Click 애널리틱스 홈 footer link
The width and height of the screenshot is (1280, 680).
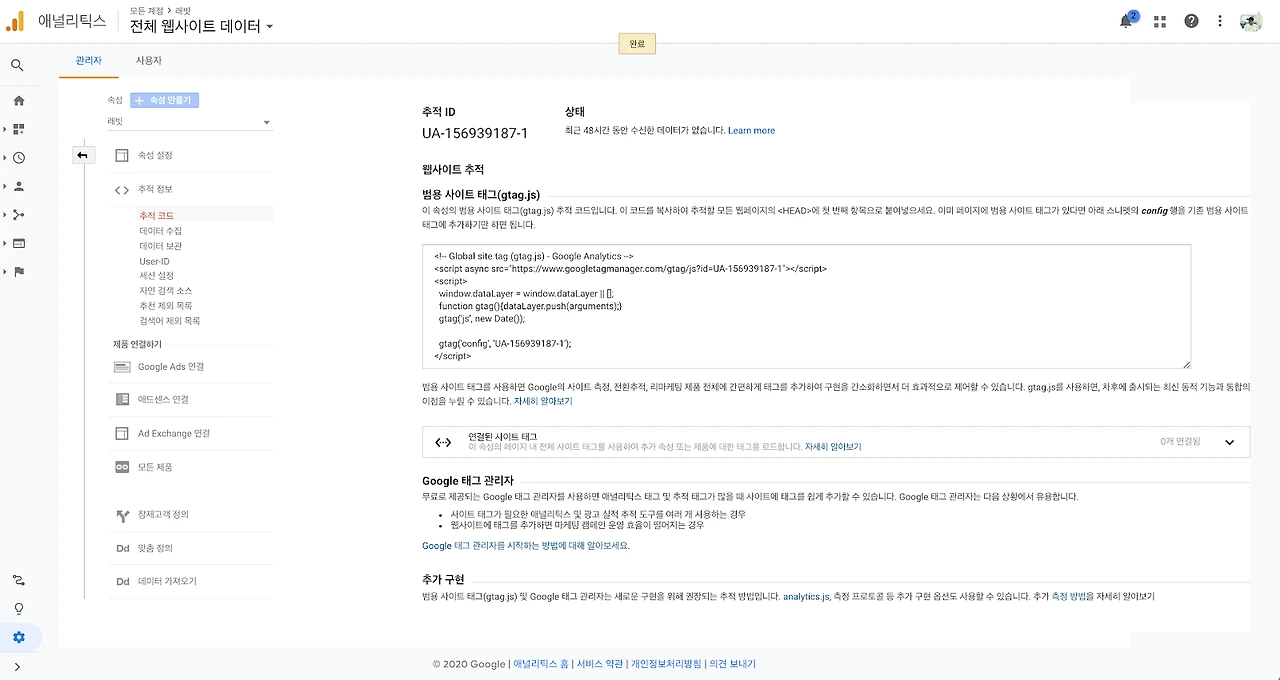click(x=541, y=664)
